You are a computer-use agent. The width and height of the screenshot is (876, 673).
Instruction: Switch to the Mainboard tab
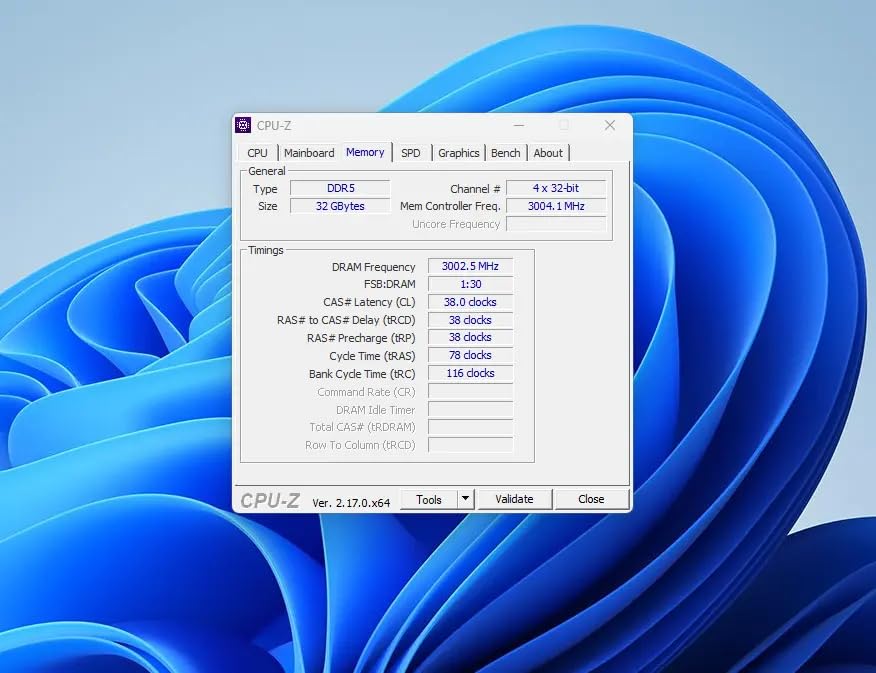309,153
